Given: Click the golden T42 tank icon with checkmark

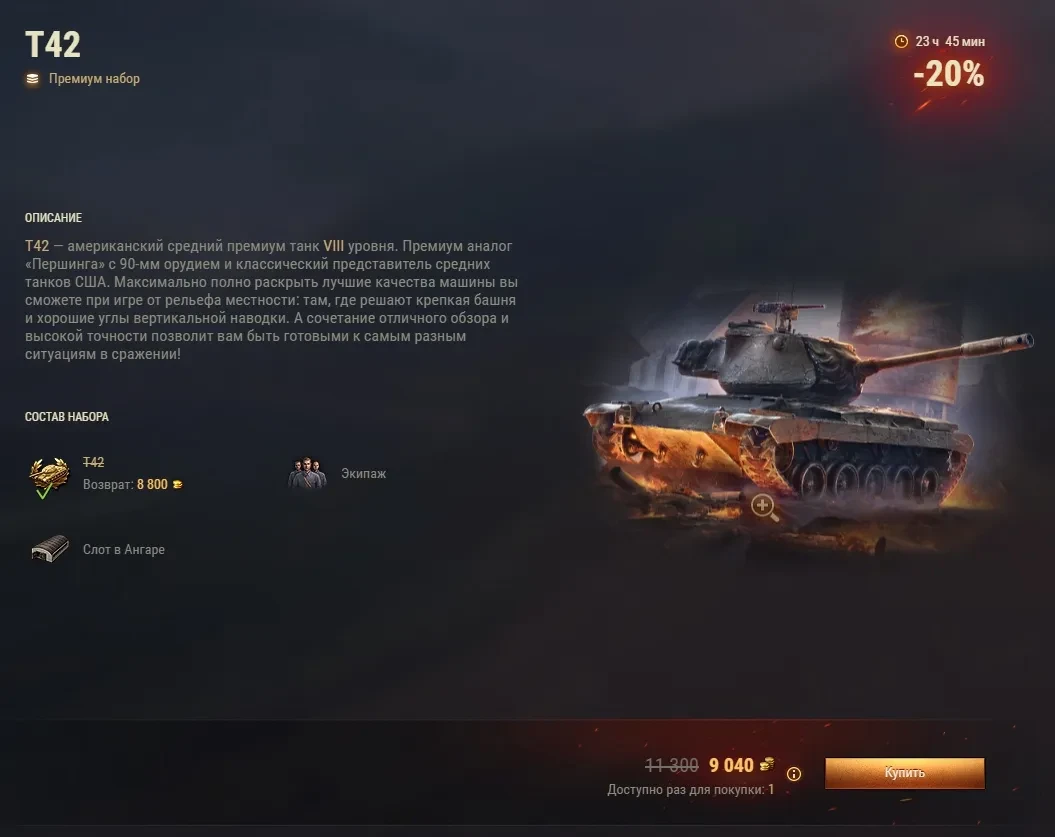Looking at the screenshot, I should point(49,477).
